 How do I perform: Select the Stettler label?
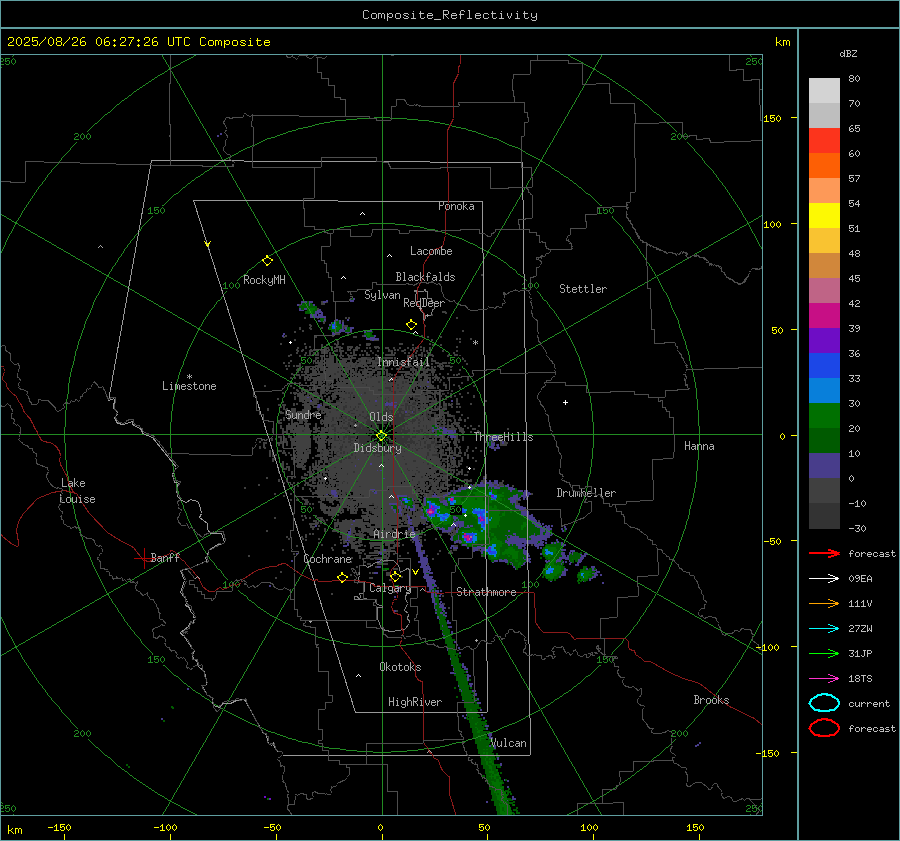[x=583, y=289]
